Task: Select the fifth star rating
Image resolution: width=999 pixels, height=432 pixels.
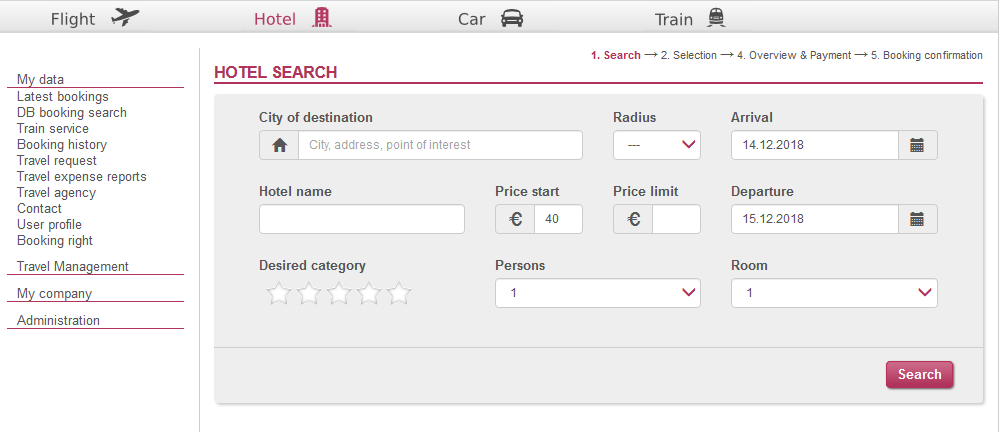Action: pos(399,293)
